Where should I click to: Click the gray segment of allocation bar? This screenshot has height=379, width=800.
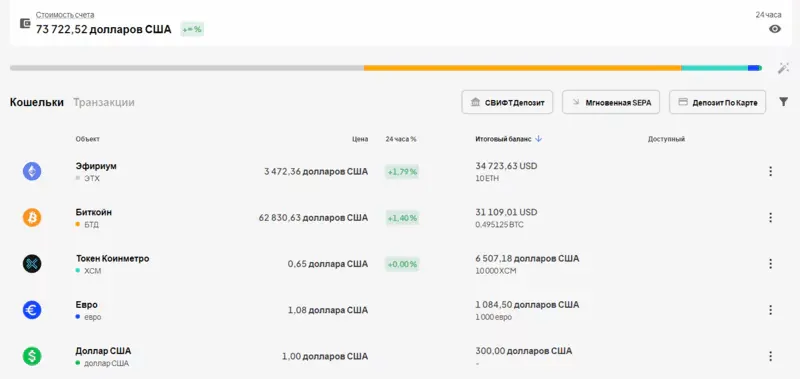tap(187, 68)
